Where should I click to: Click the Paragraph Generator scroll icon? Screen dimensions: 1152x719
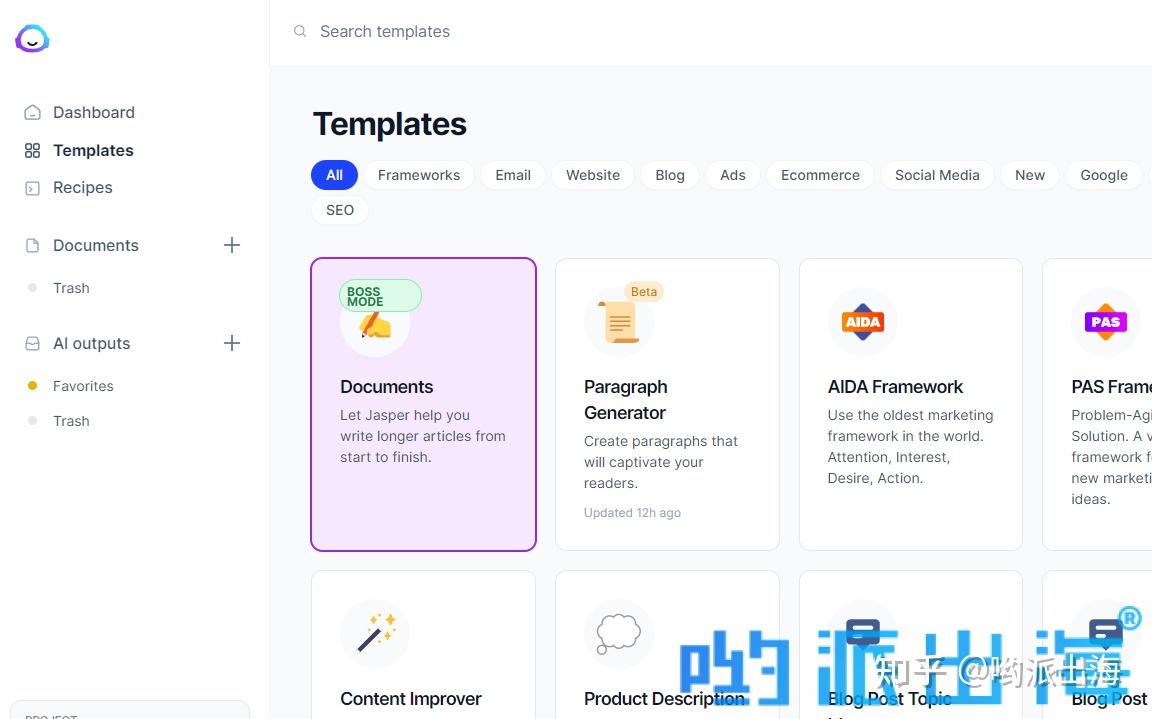pyautogui.click(x=619, y=322)
